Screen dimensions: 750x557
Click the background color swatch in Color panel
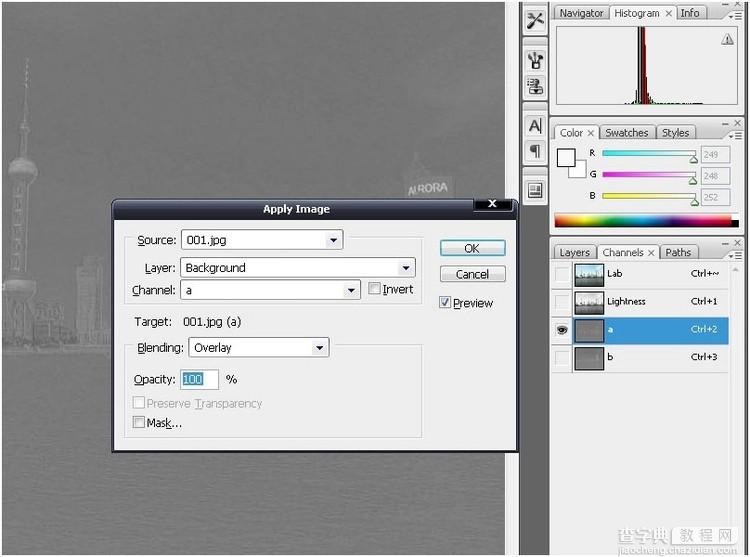(580, 171)
